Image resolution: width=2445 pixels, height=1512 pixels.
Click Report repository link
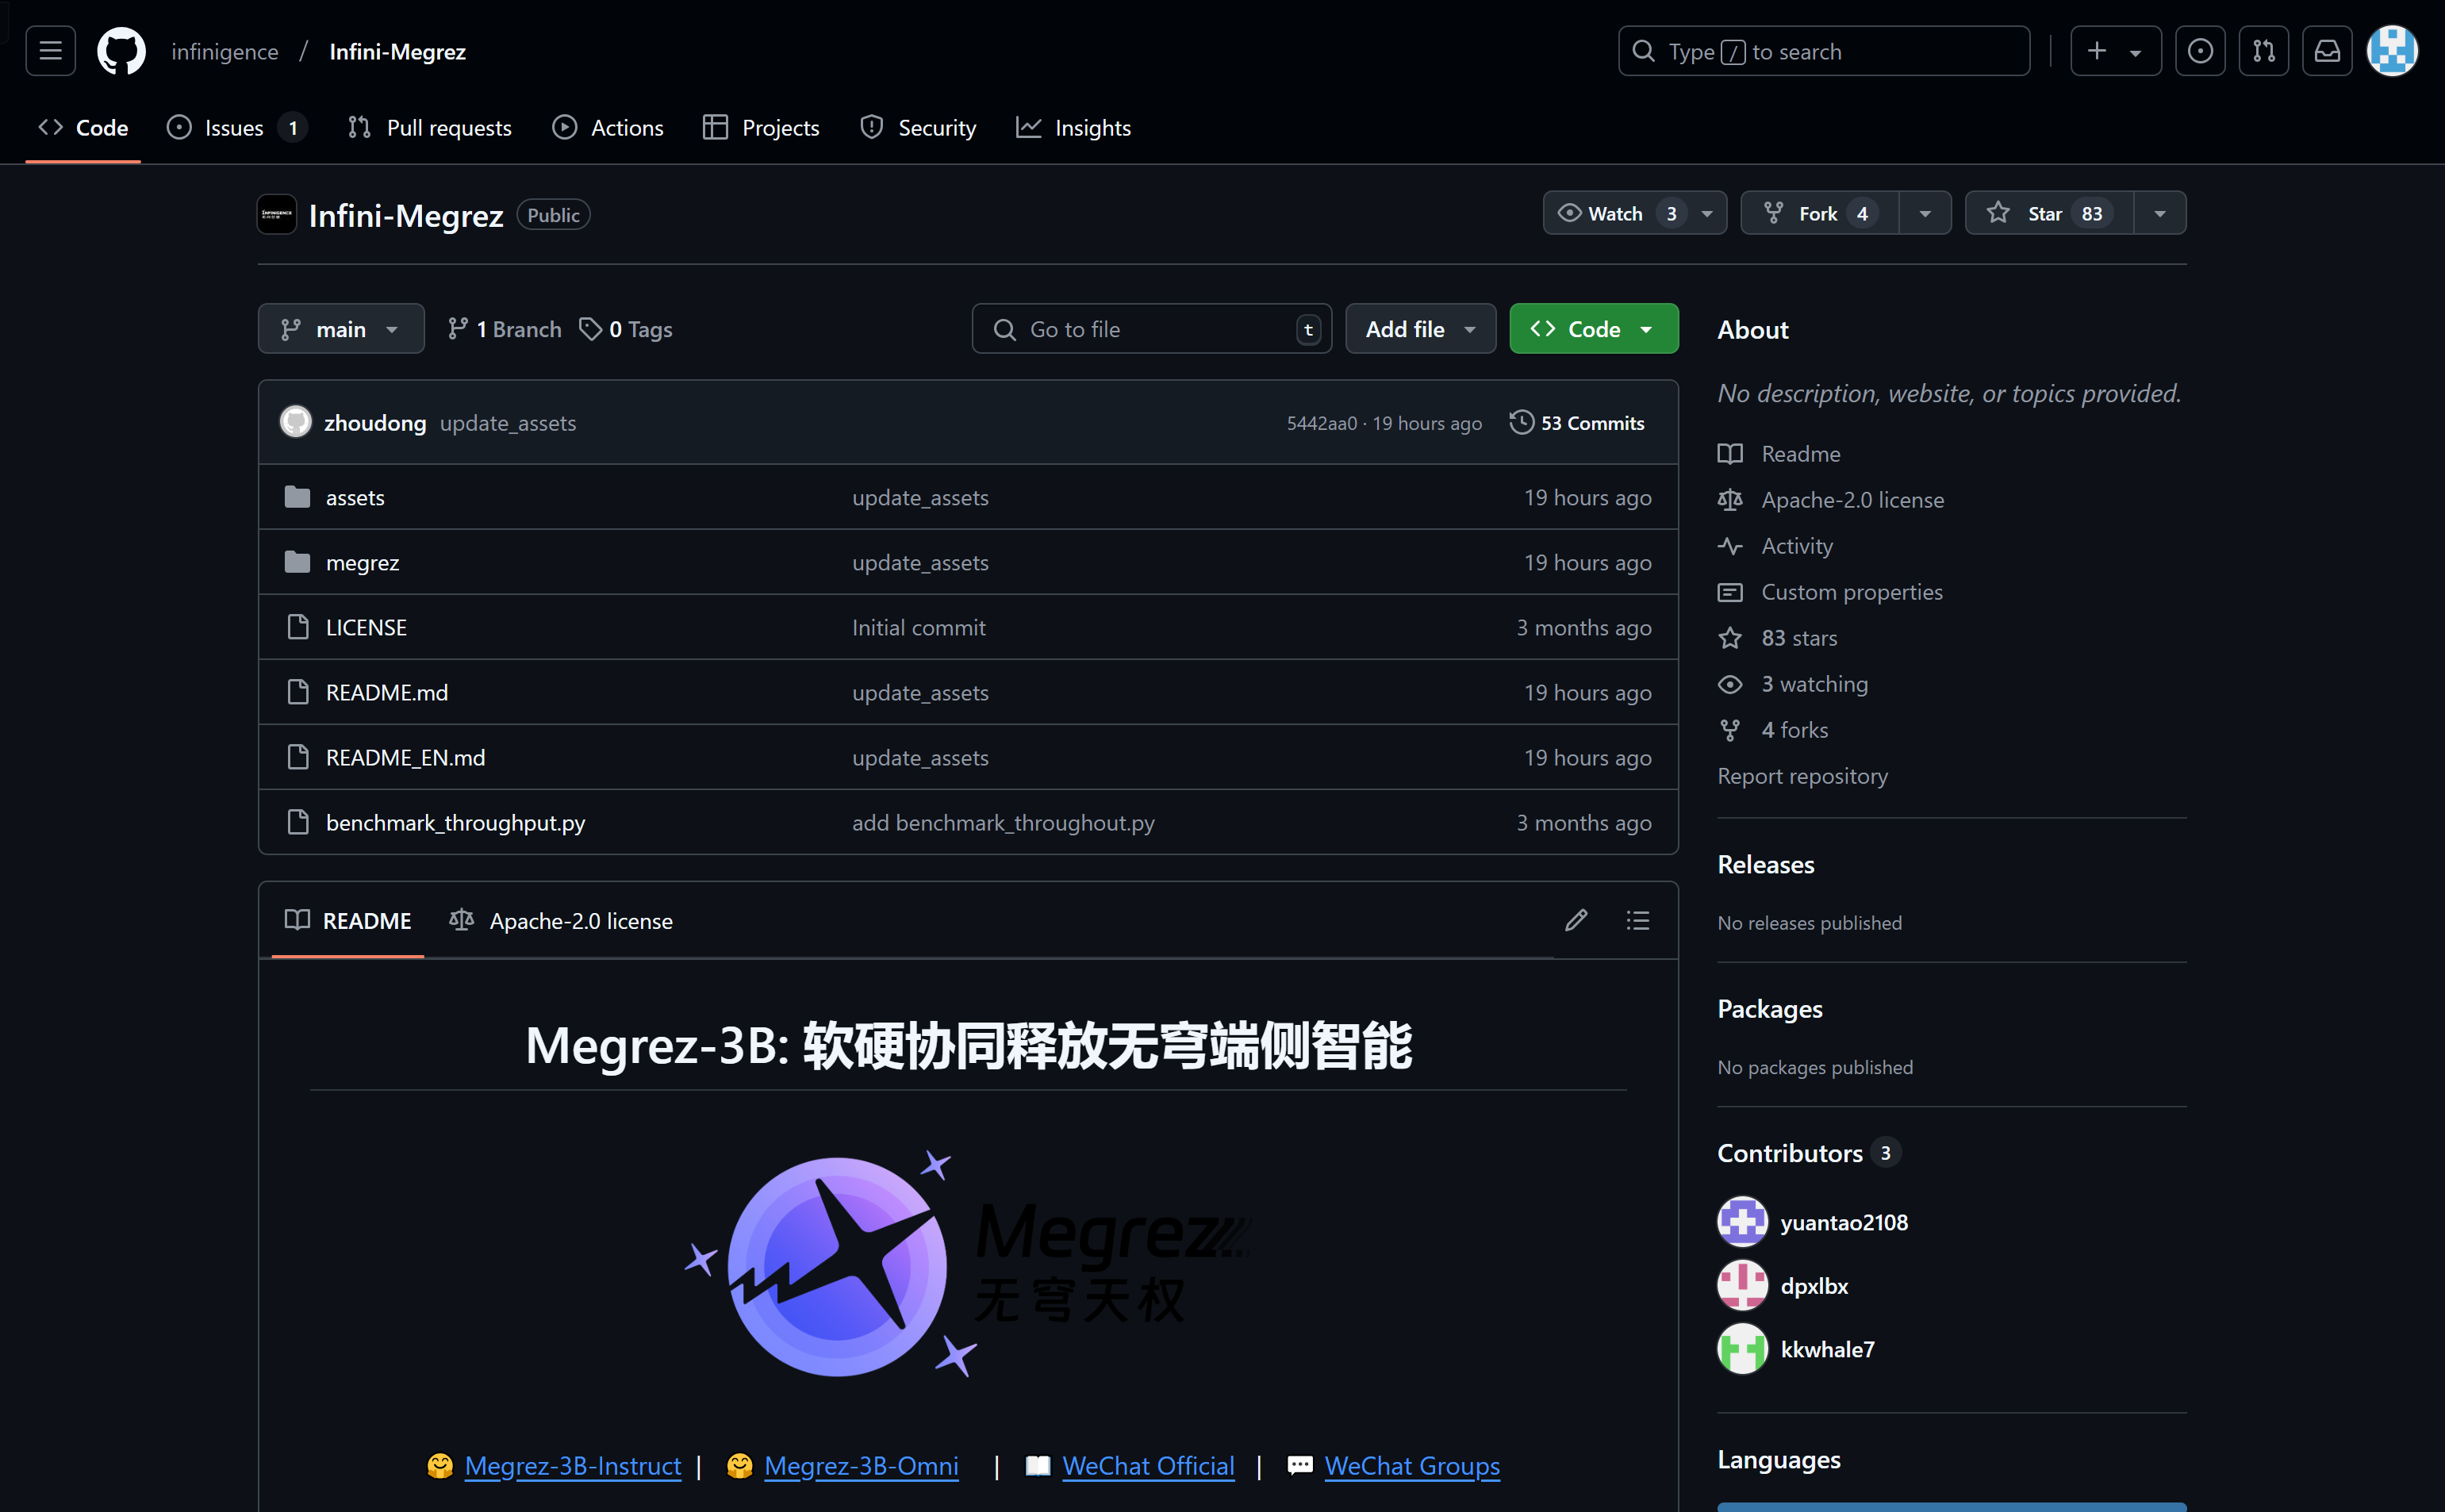(x=1802, y=776)
